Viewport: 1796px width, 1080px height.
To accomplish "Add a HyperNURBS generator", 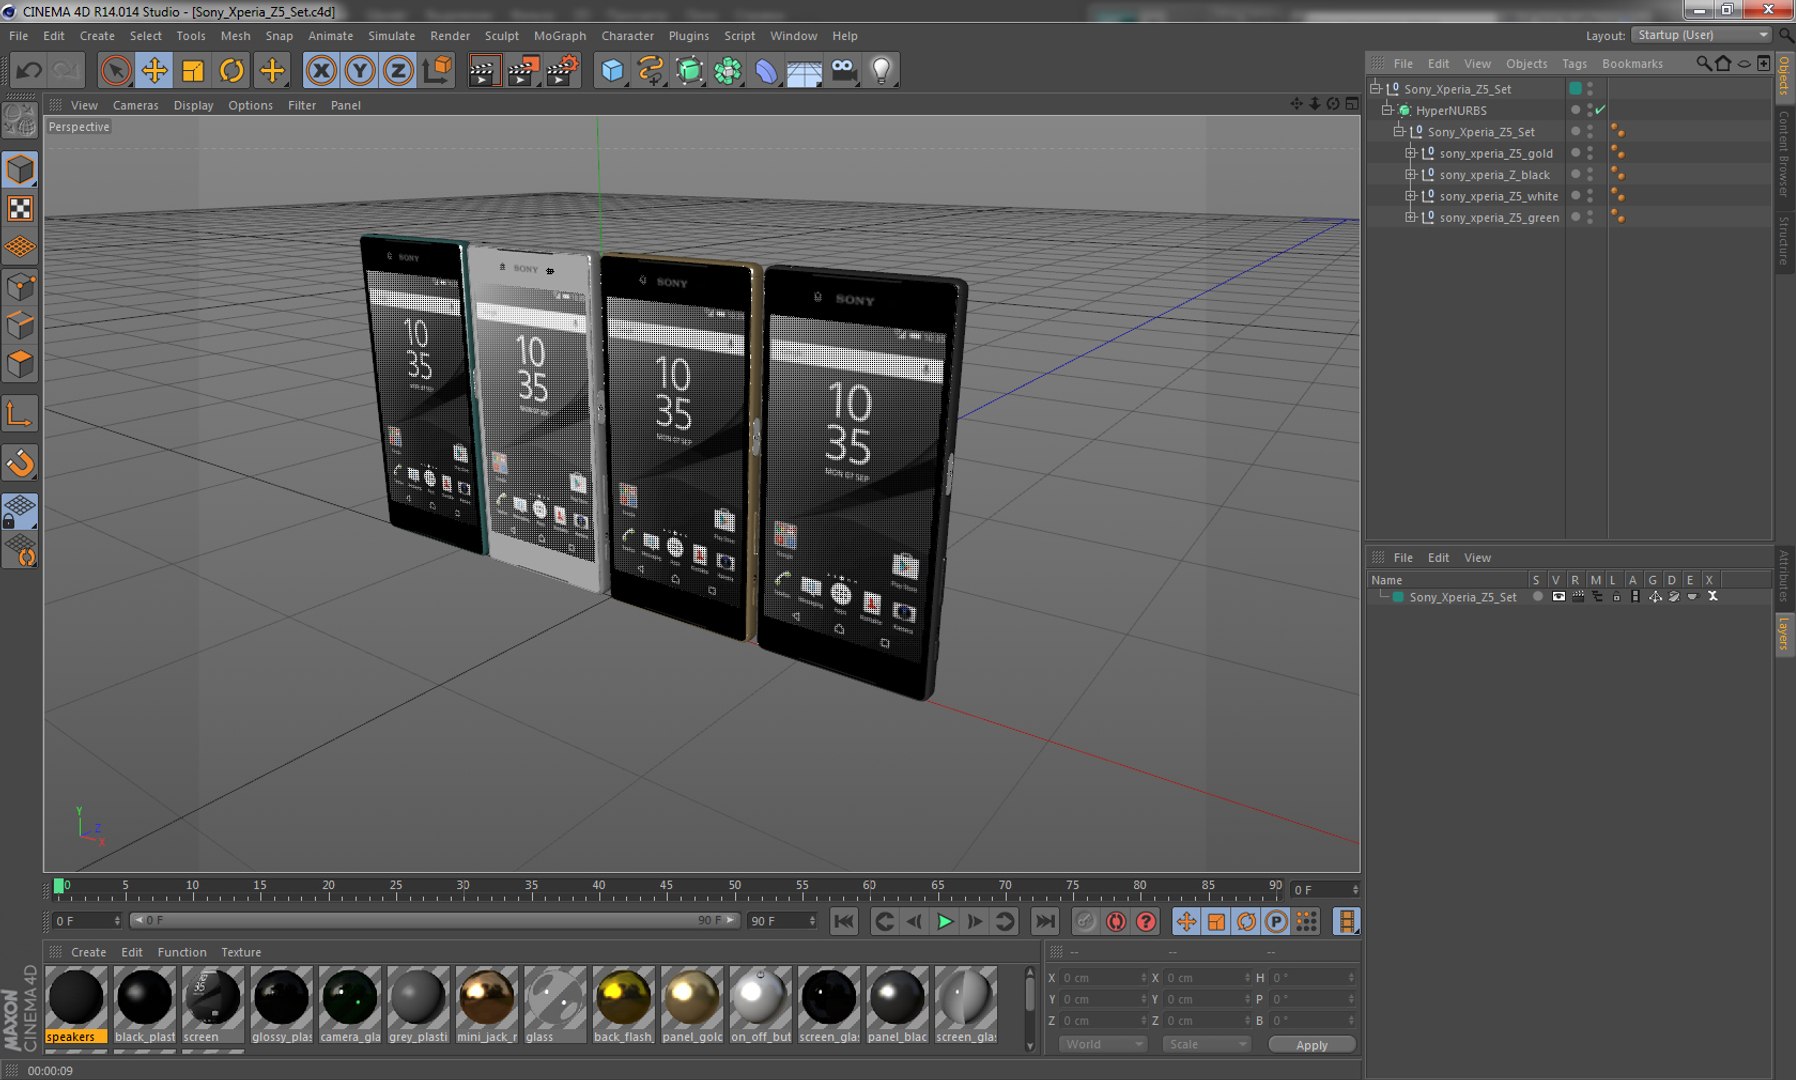I will [x=689, y=70].
